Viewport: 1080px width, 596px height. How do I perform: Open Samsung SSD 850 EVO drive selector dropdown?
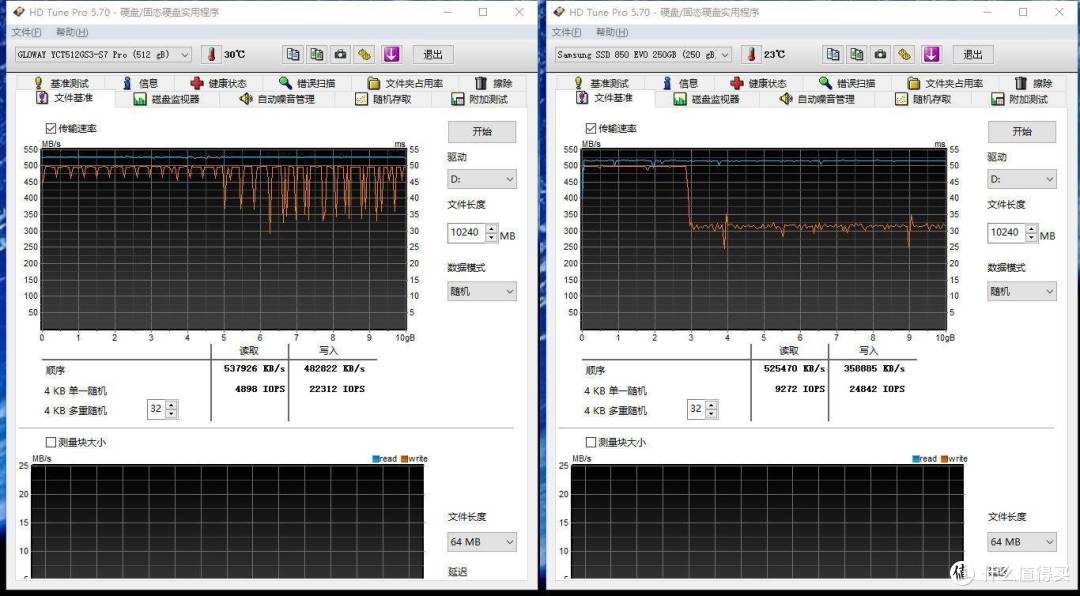643,54
